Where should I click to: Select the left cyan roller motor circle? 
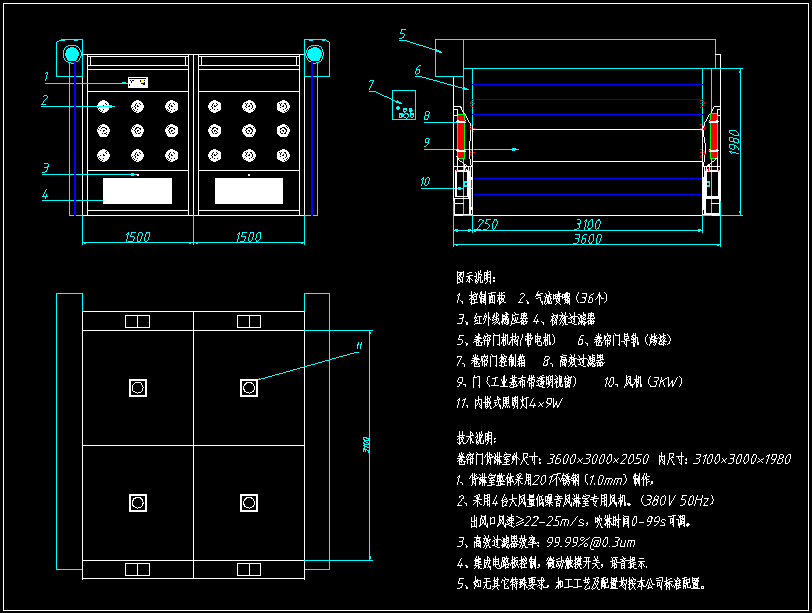tap(72, 53)
